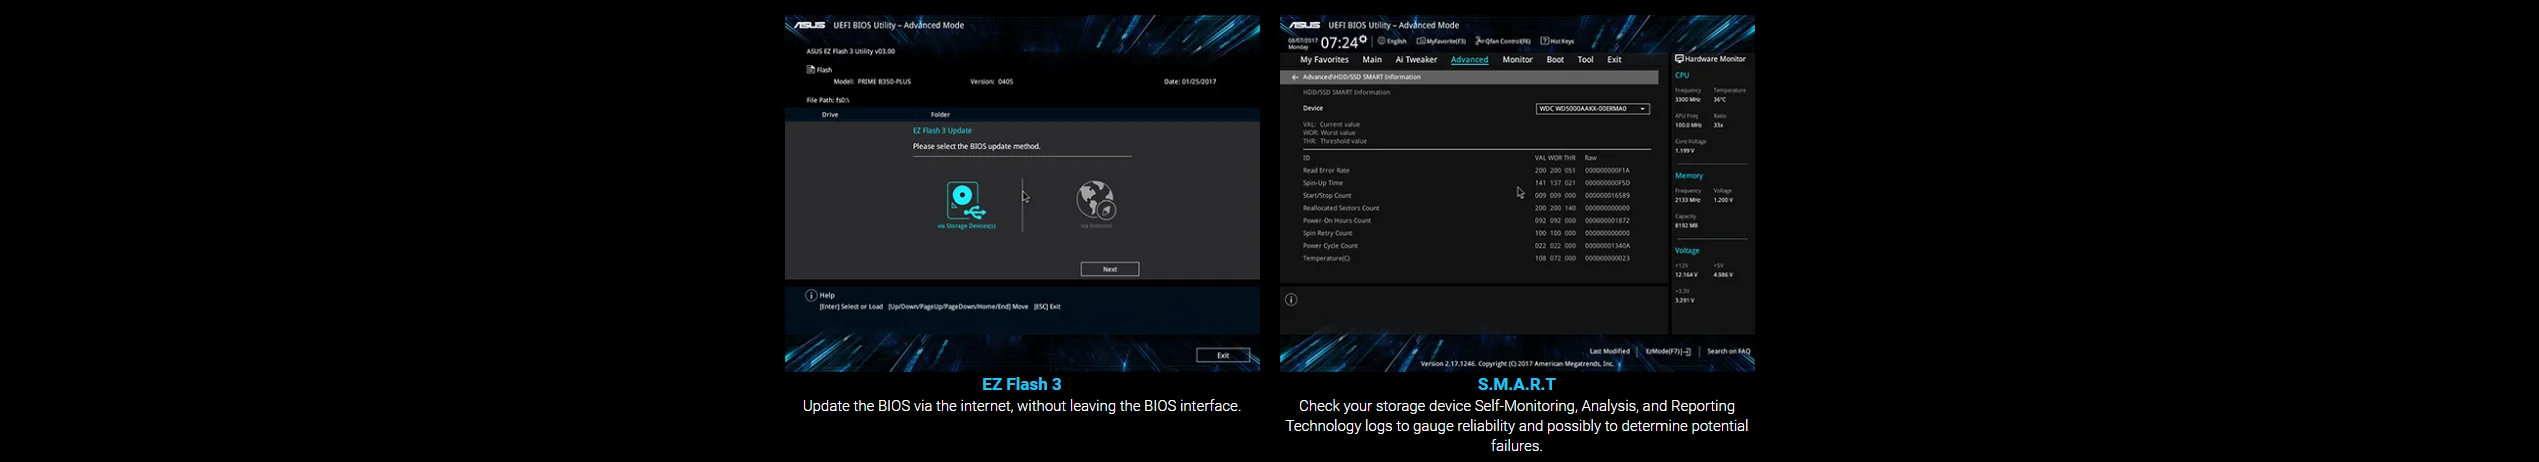2539x462 pixels.
Task: Click the Help info icon in EZ Flash
Action: click(811, 295)
